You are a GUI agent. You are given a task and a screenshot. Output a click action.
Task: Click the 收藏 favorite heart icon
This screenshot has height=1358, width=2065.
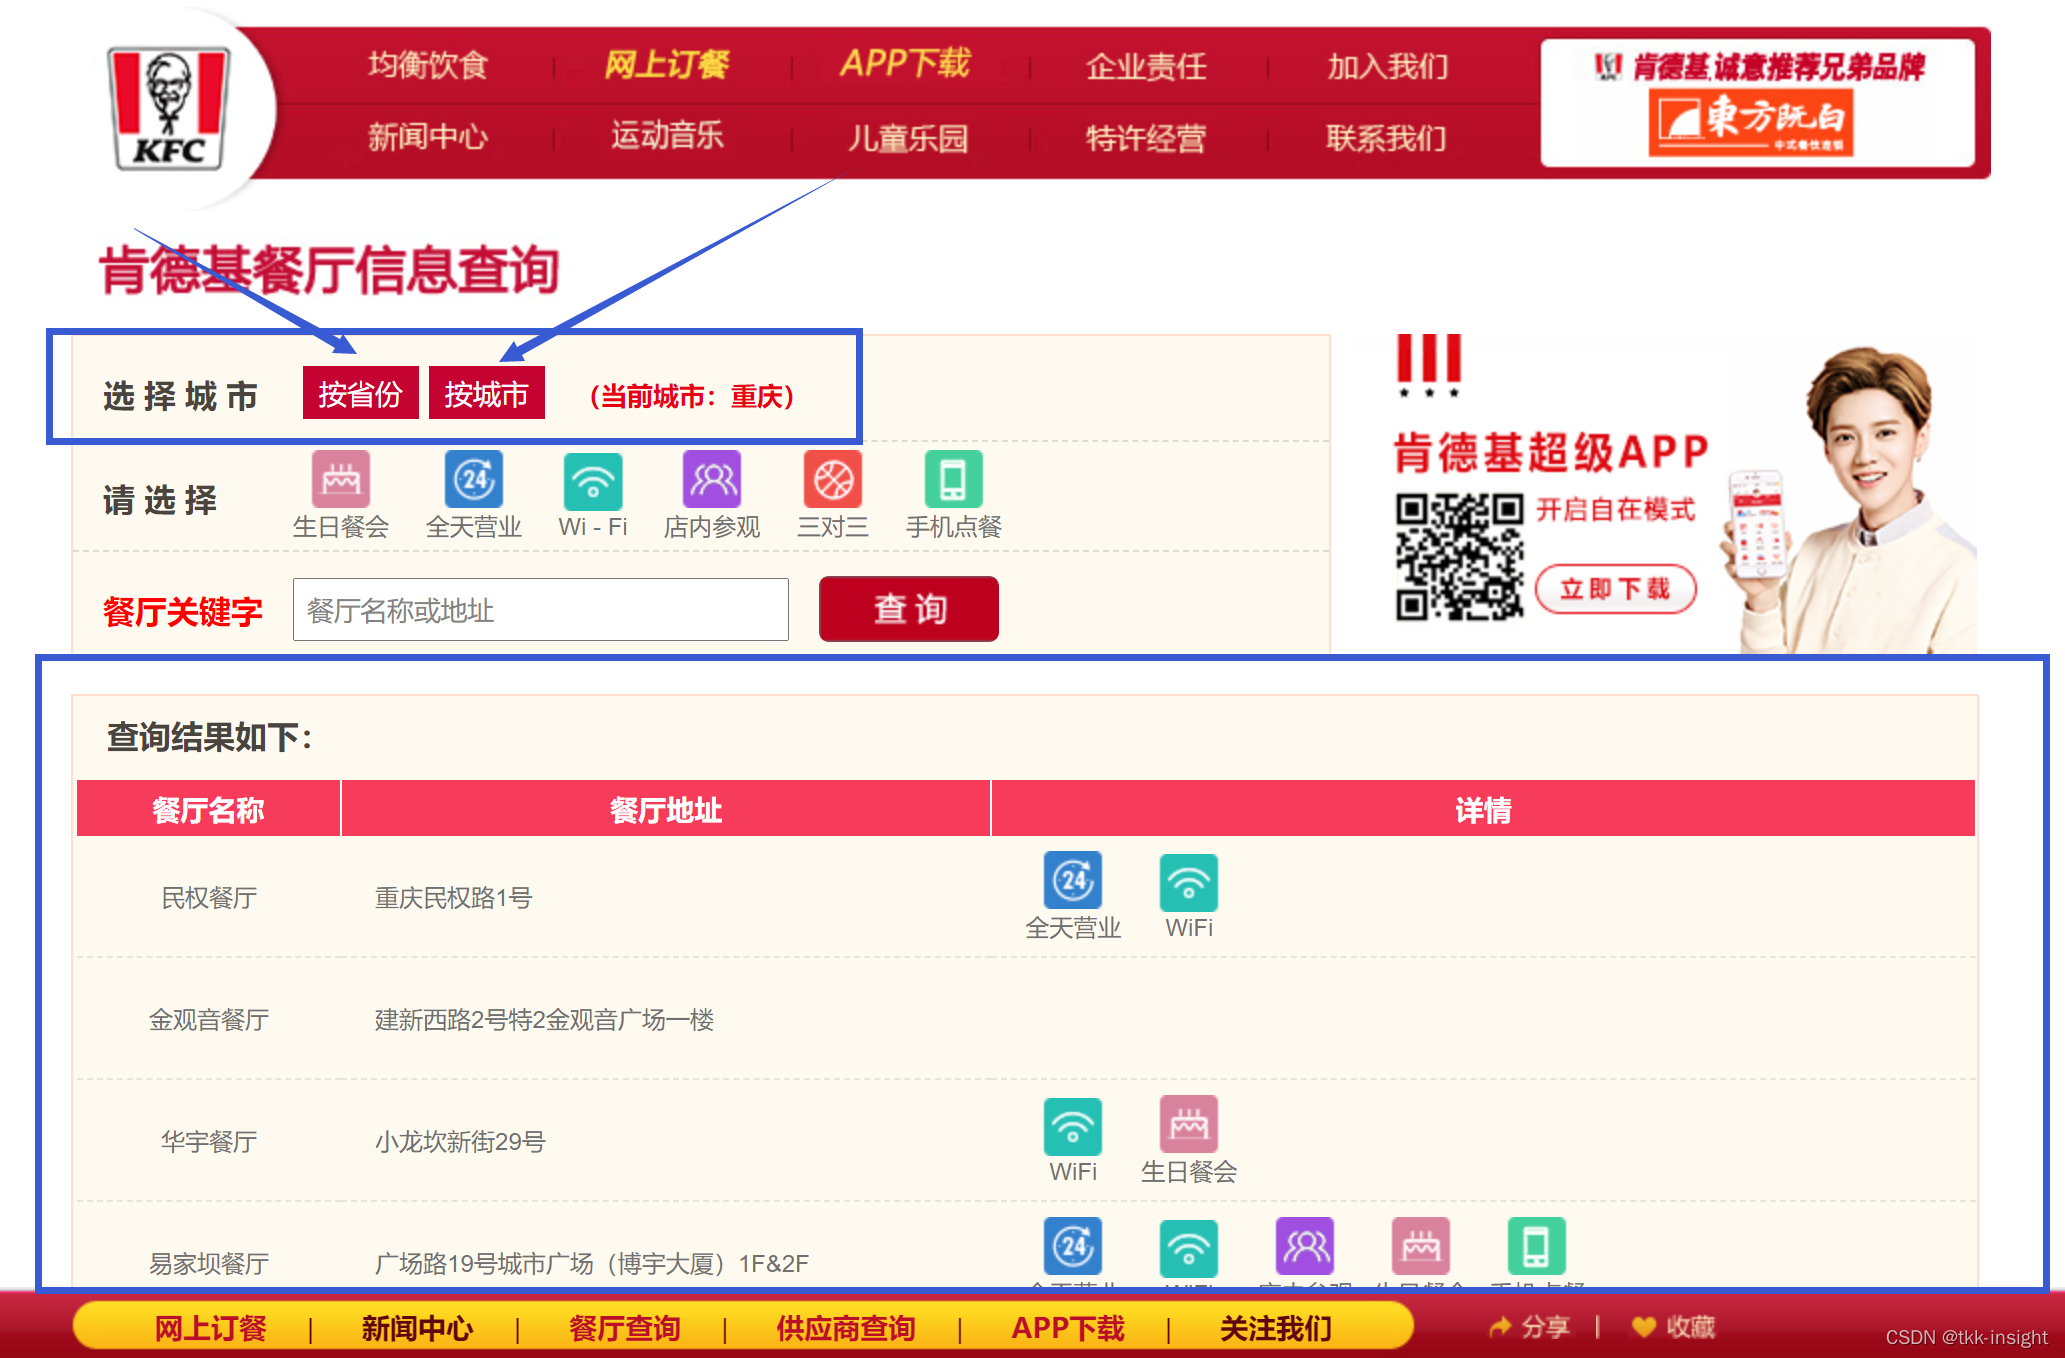pos(1644,1327)
